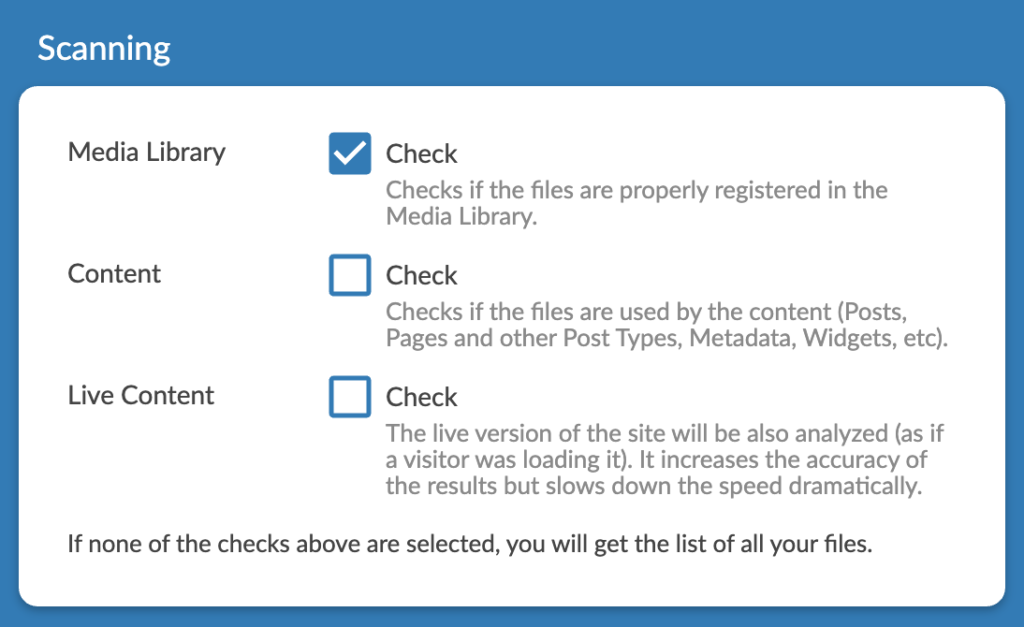Click the Check label next to Live Content
This screenshot has height=627, width=1024.
[x=421, y=396]
